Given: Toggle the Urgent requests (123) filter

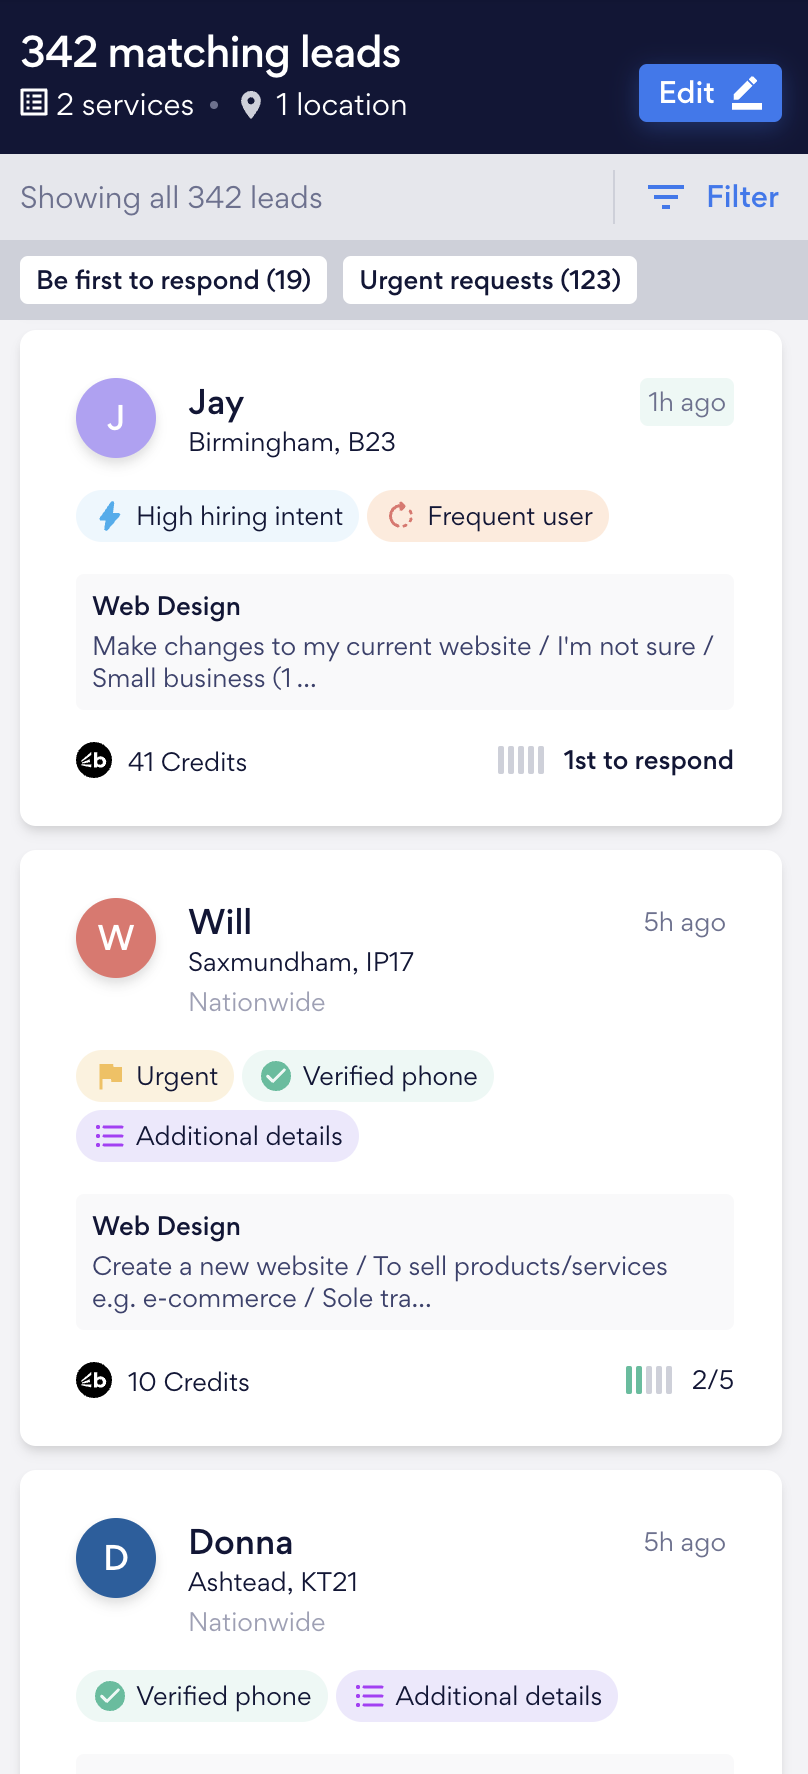Looking at the screenshot, I should pos(490,280).
